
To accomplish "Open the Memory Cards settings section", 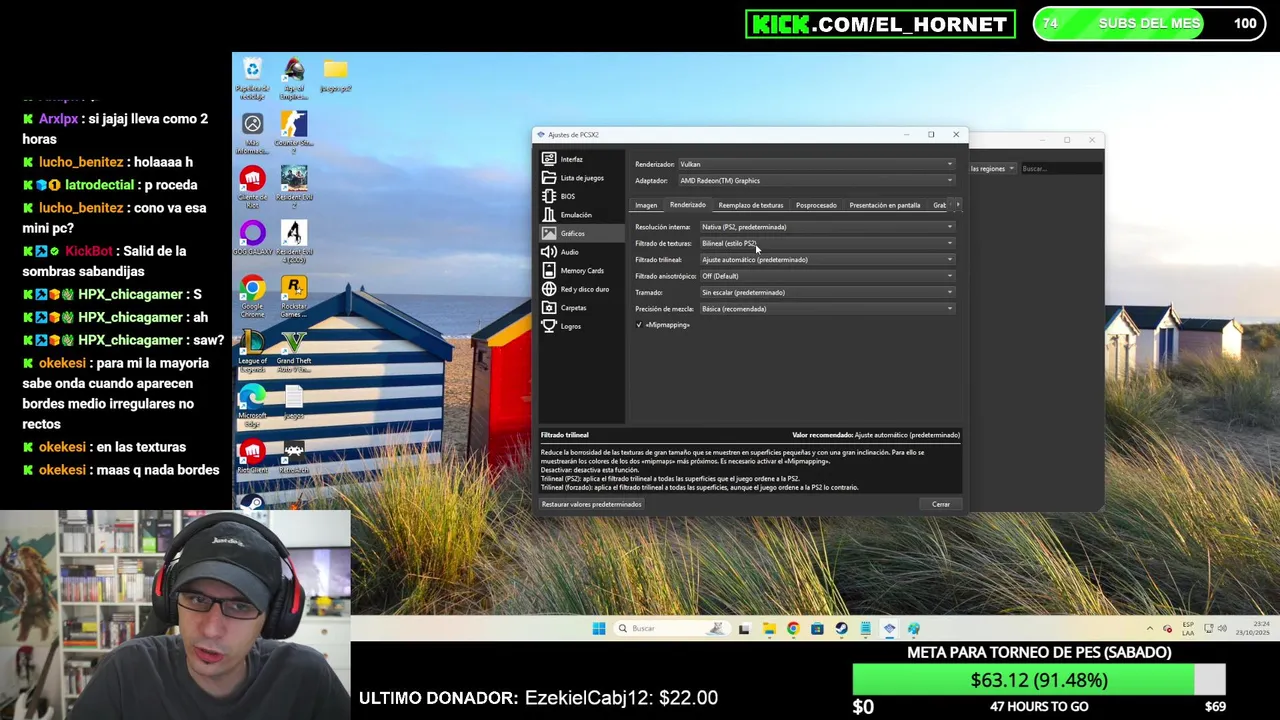I will (x=581, y=270).
